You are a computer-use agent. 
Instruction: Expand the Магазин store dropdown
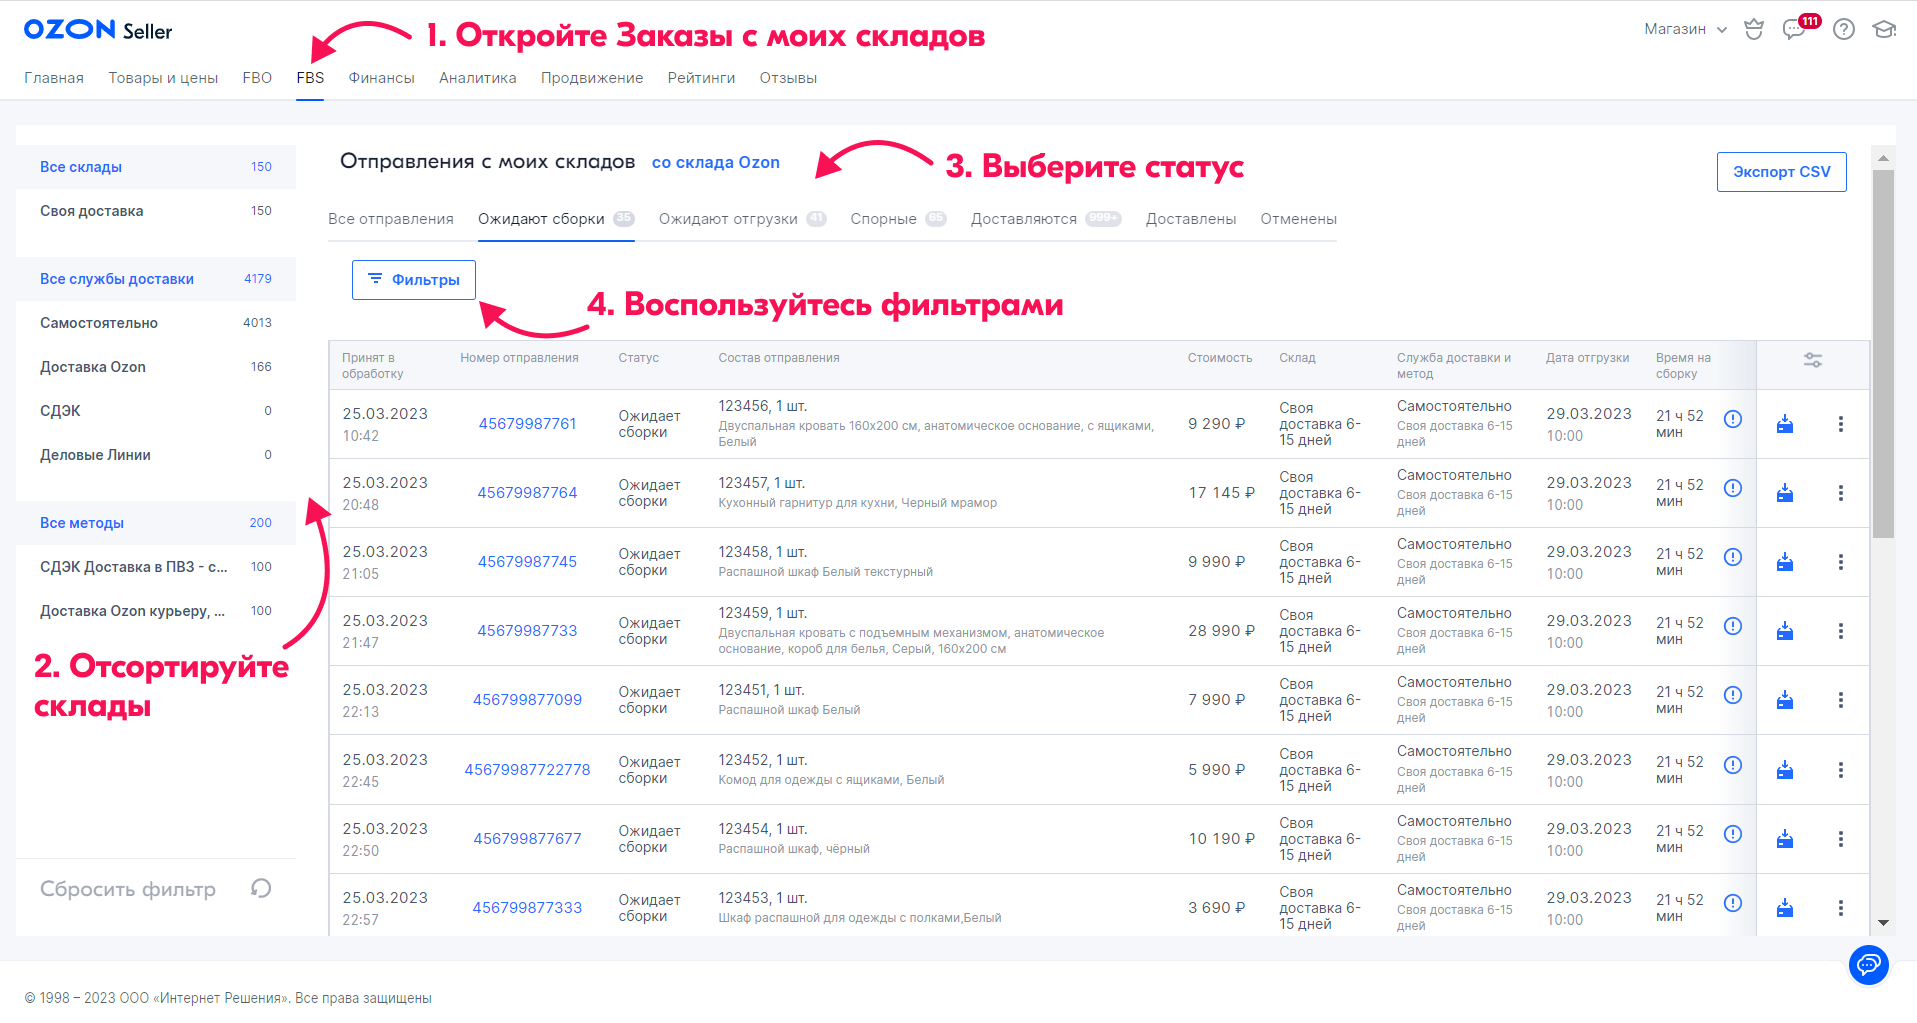[x=1685, y=29]
